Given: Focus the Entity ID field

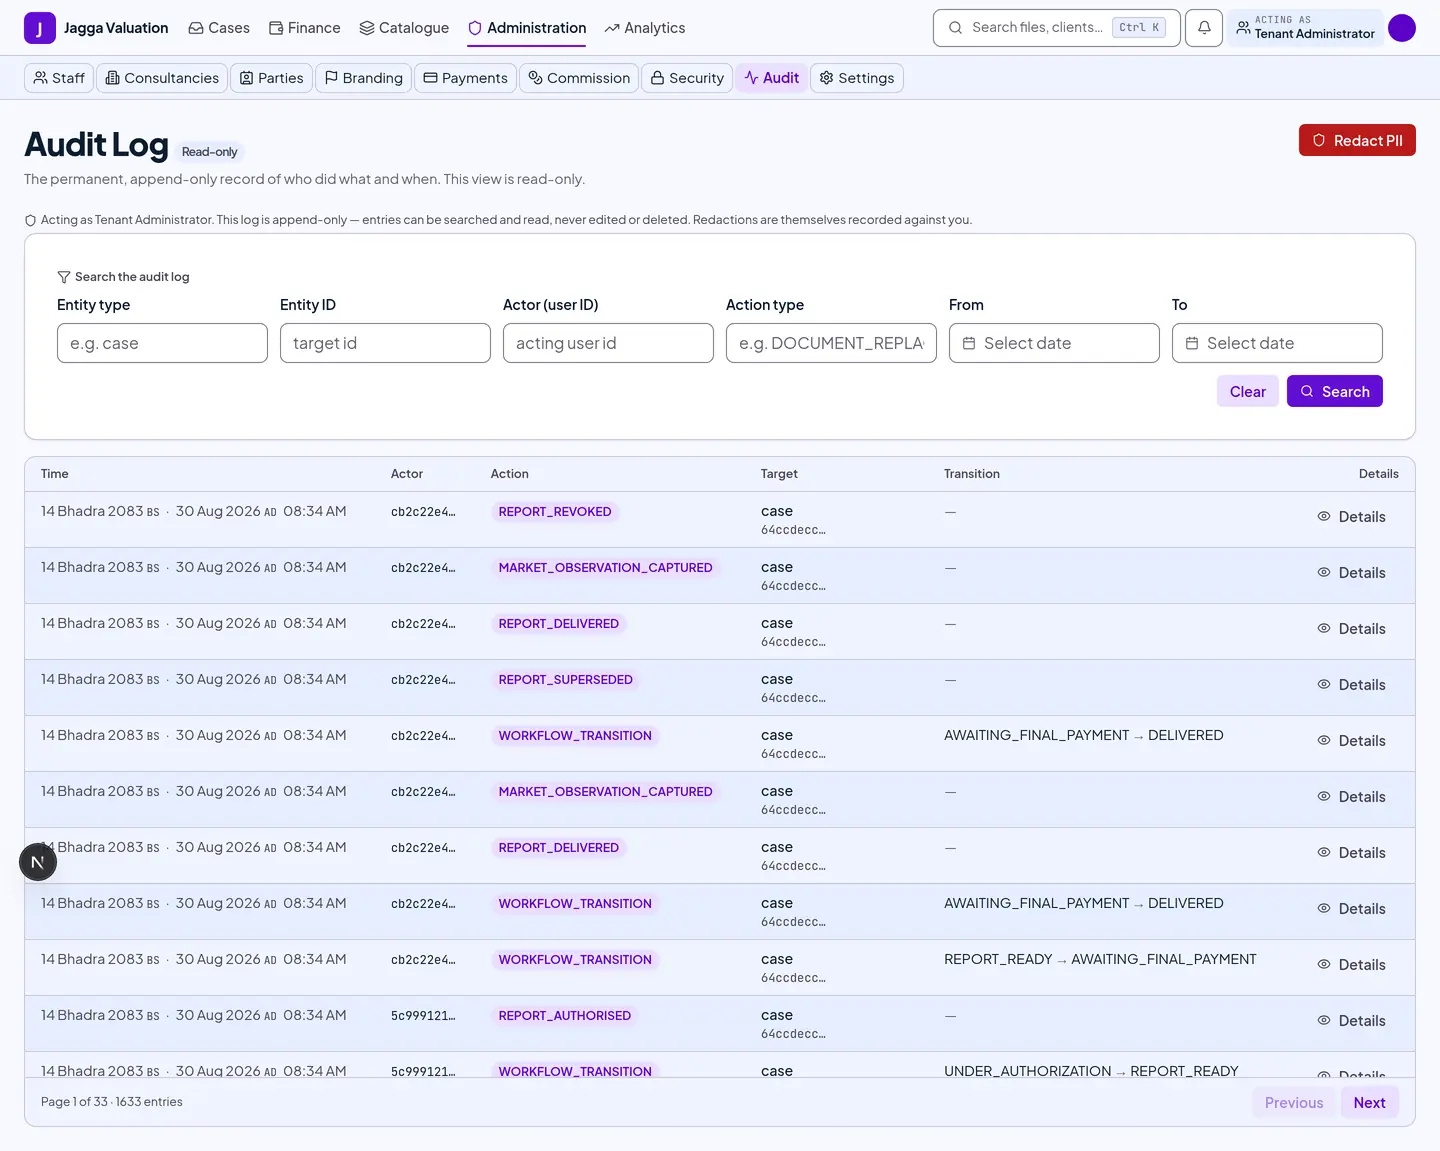Looking at the screenshot, I should pyautogui.click(x=385, y=343).
